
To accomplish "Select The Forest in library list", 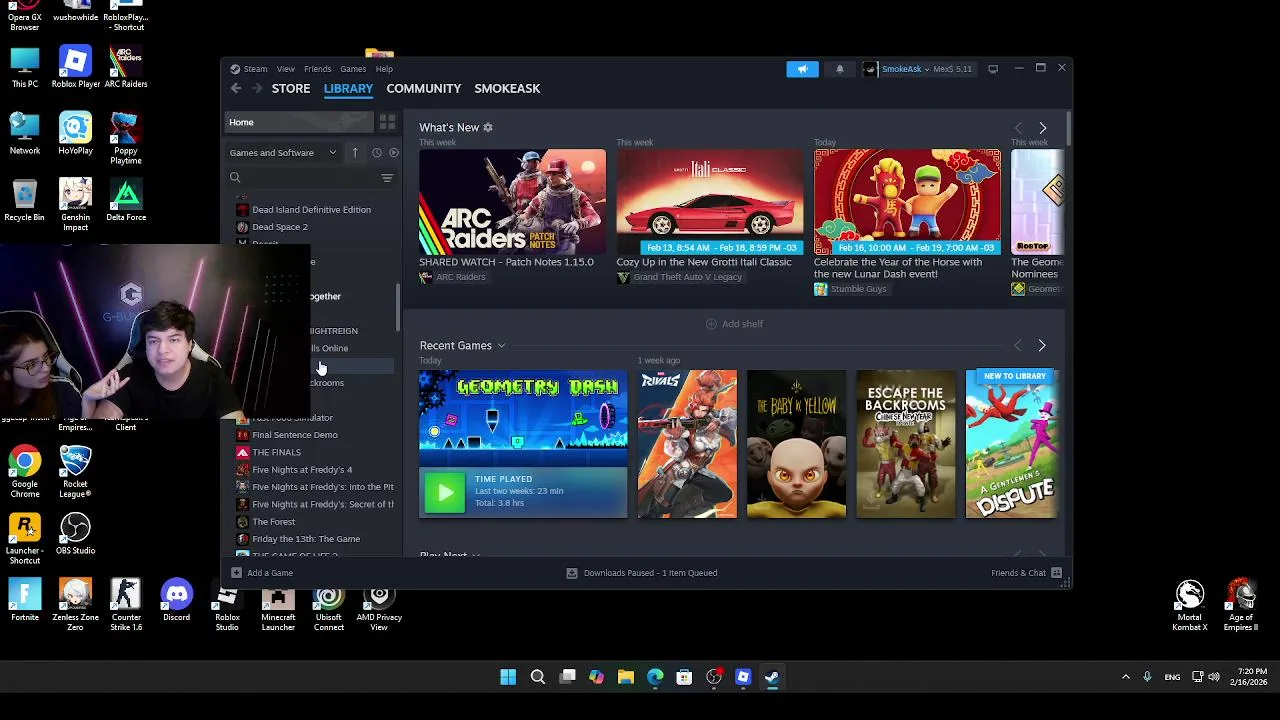I will pyautogui.click(x=273, y=522).
